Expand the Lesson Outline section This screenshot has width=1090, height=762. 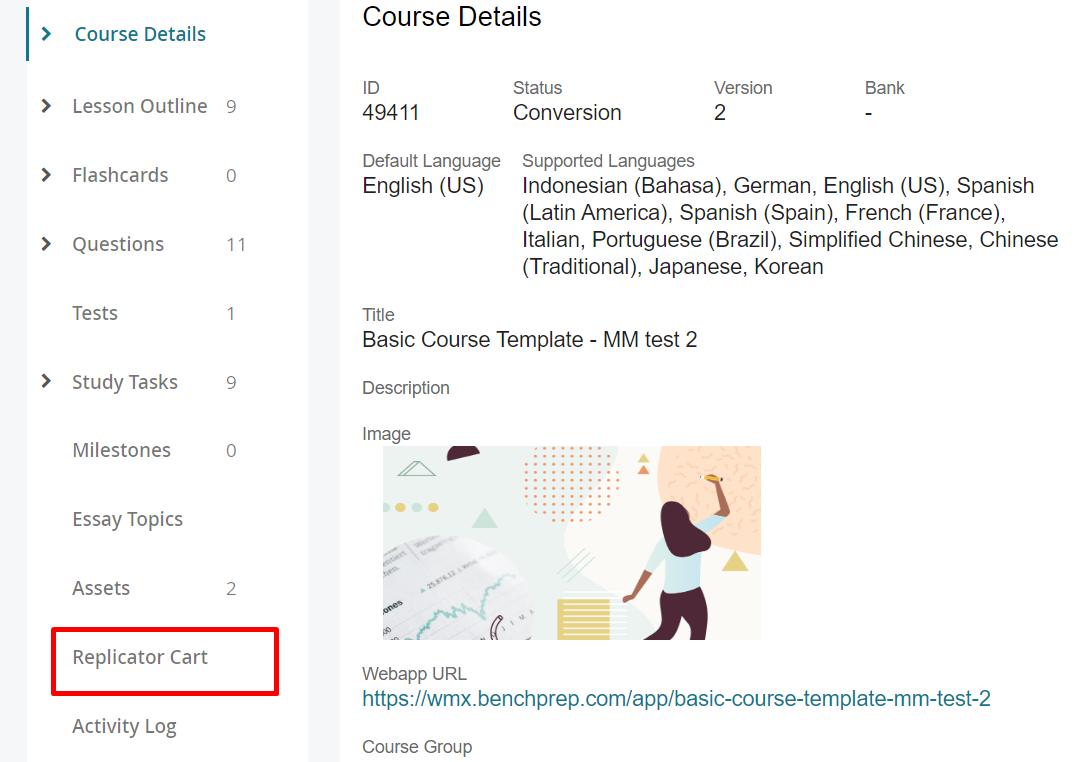coord(45,105)
